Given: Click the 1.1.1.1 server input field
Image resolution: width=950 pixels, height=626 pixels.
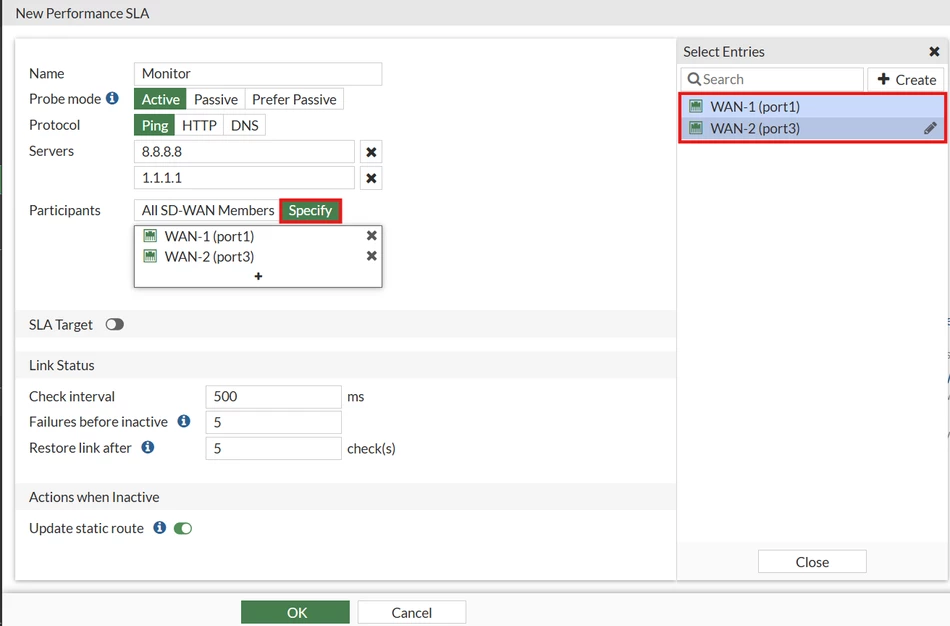Looking at the screenshot, I should coord(244,178).
